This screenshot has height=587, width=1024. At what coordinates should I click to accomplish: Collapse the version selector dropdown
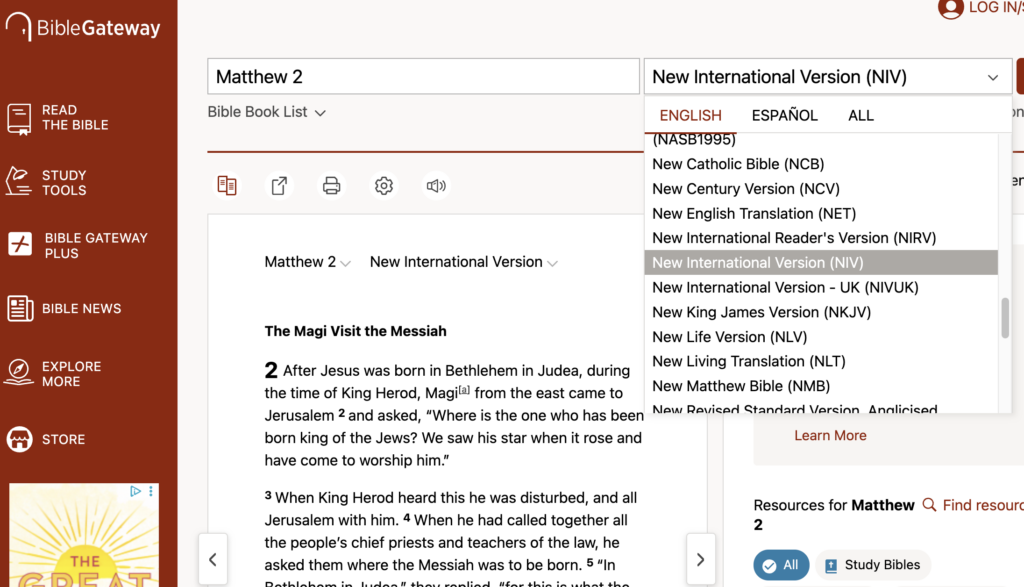[992, 77]
